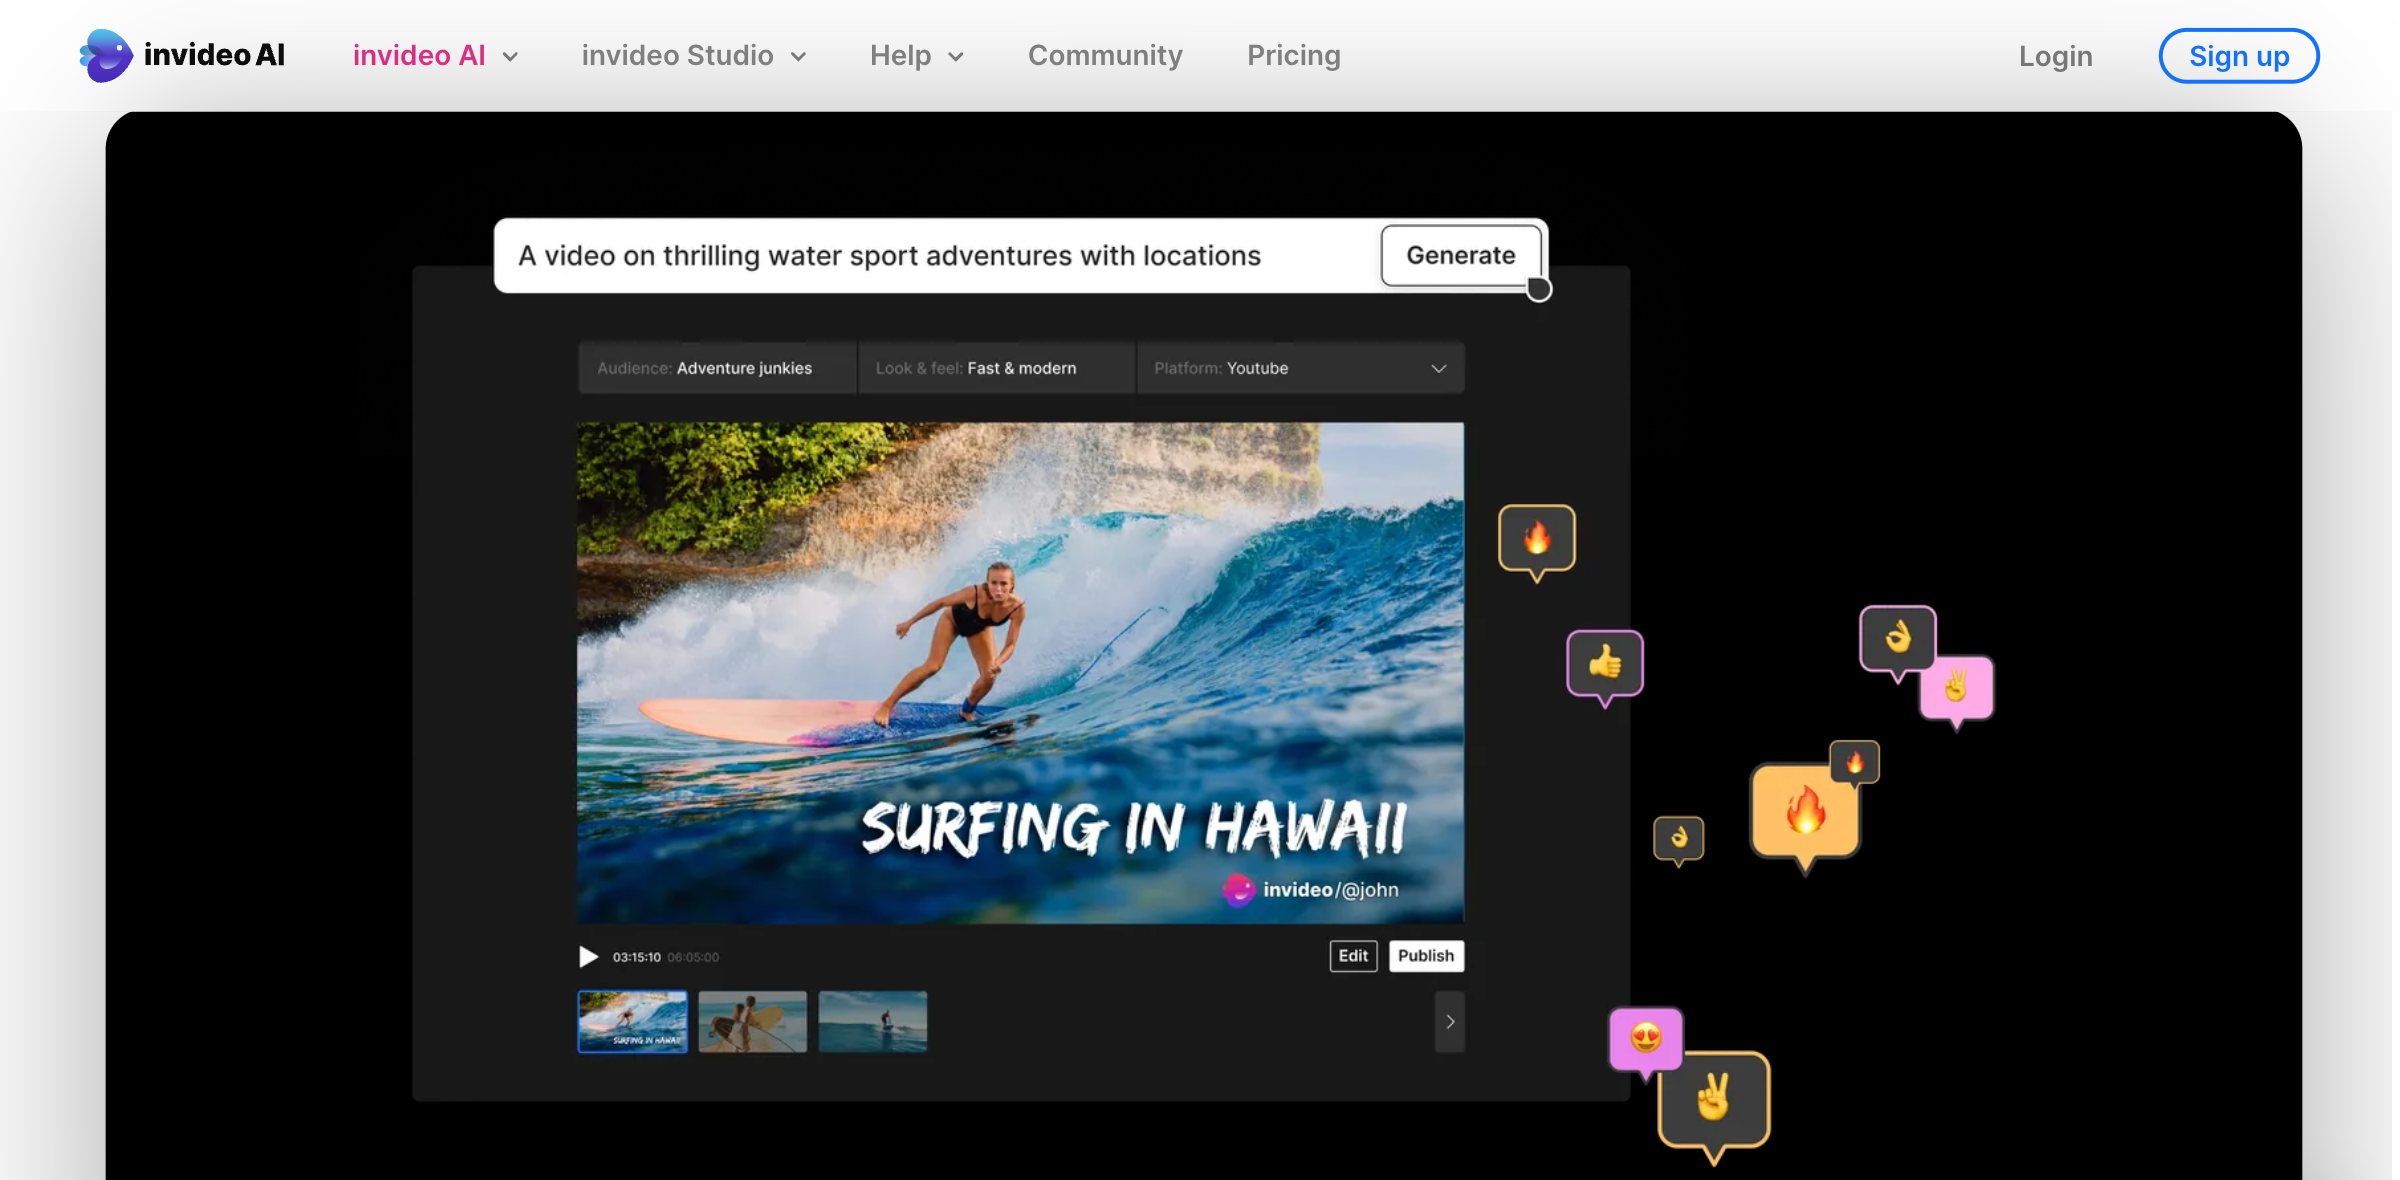The height and width of the screenshot is (1180, 2400).
Task: Click the thumbs up reaction bubble
Action: (1604, 662)
